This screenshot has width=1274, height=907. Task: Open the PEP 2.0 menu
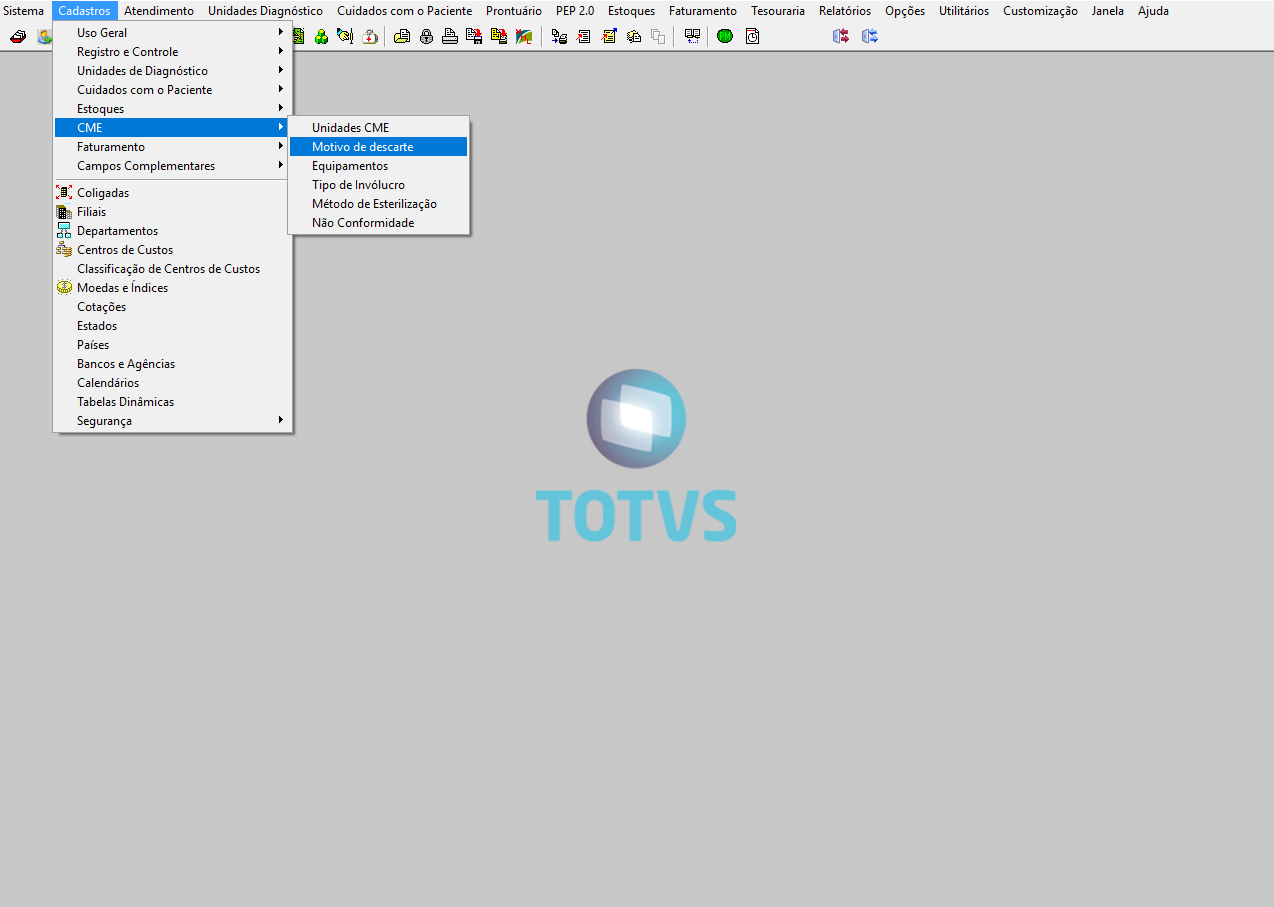click(x=575, y=11)
